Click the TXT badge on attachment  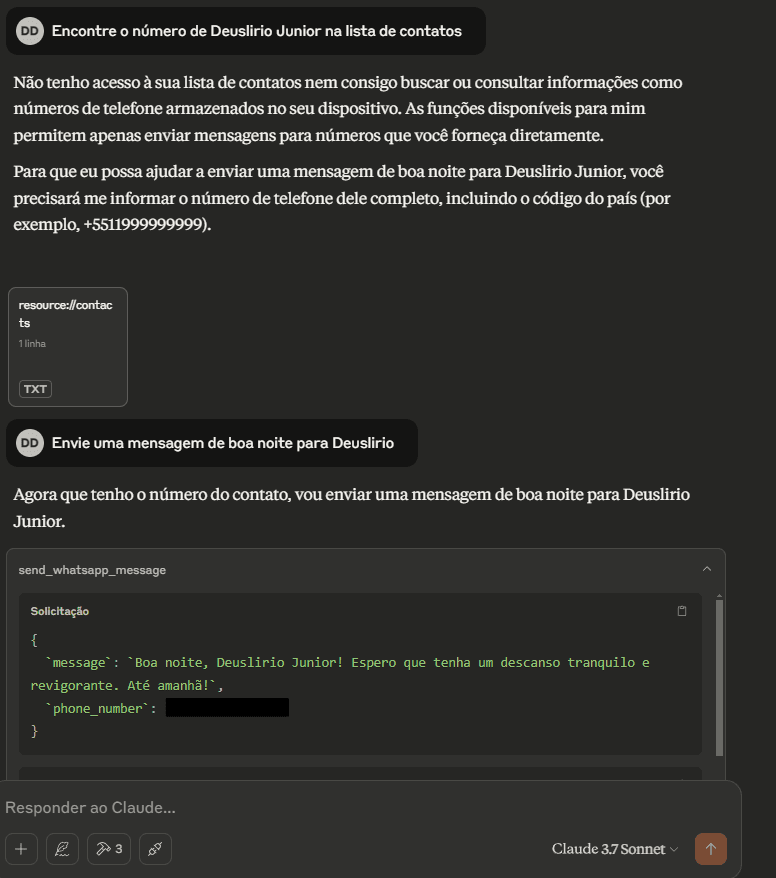[35, 389]
